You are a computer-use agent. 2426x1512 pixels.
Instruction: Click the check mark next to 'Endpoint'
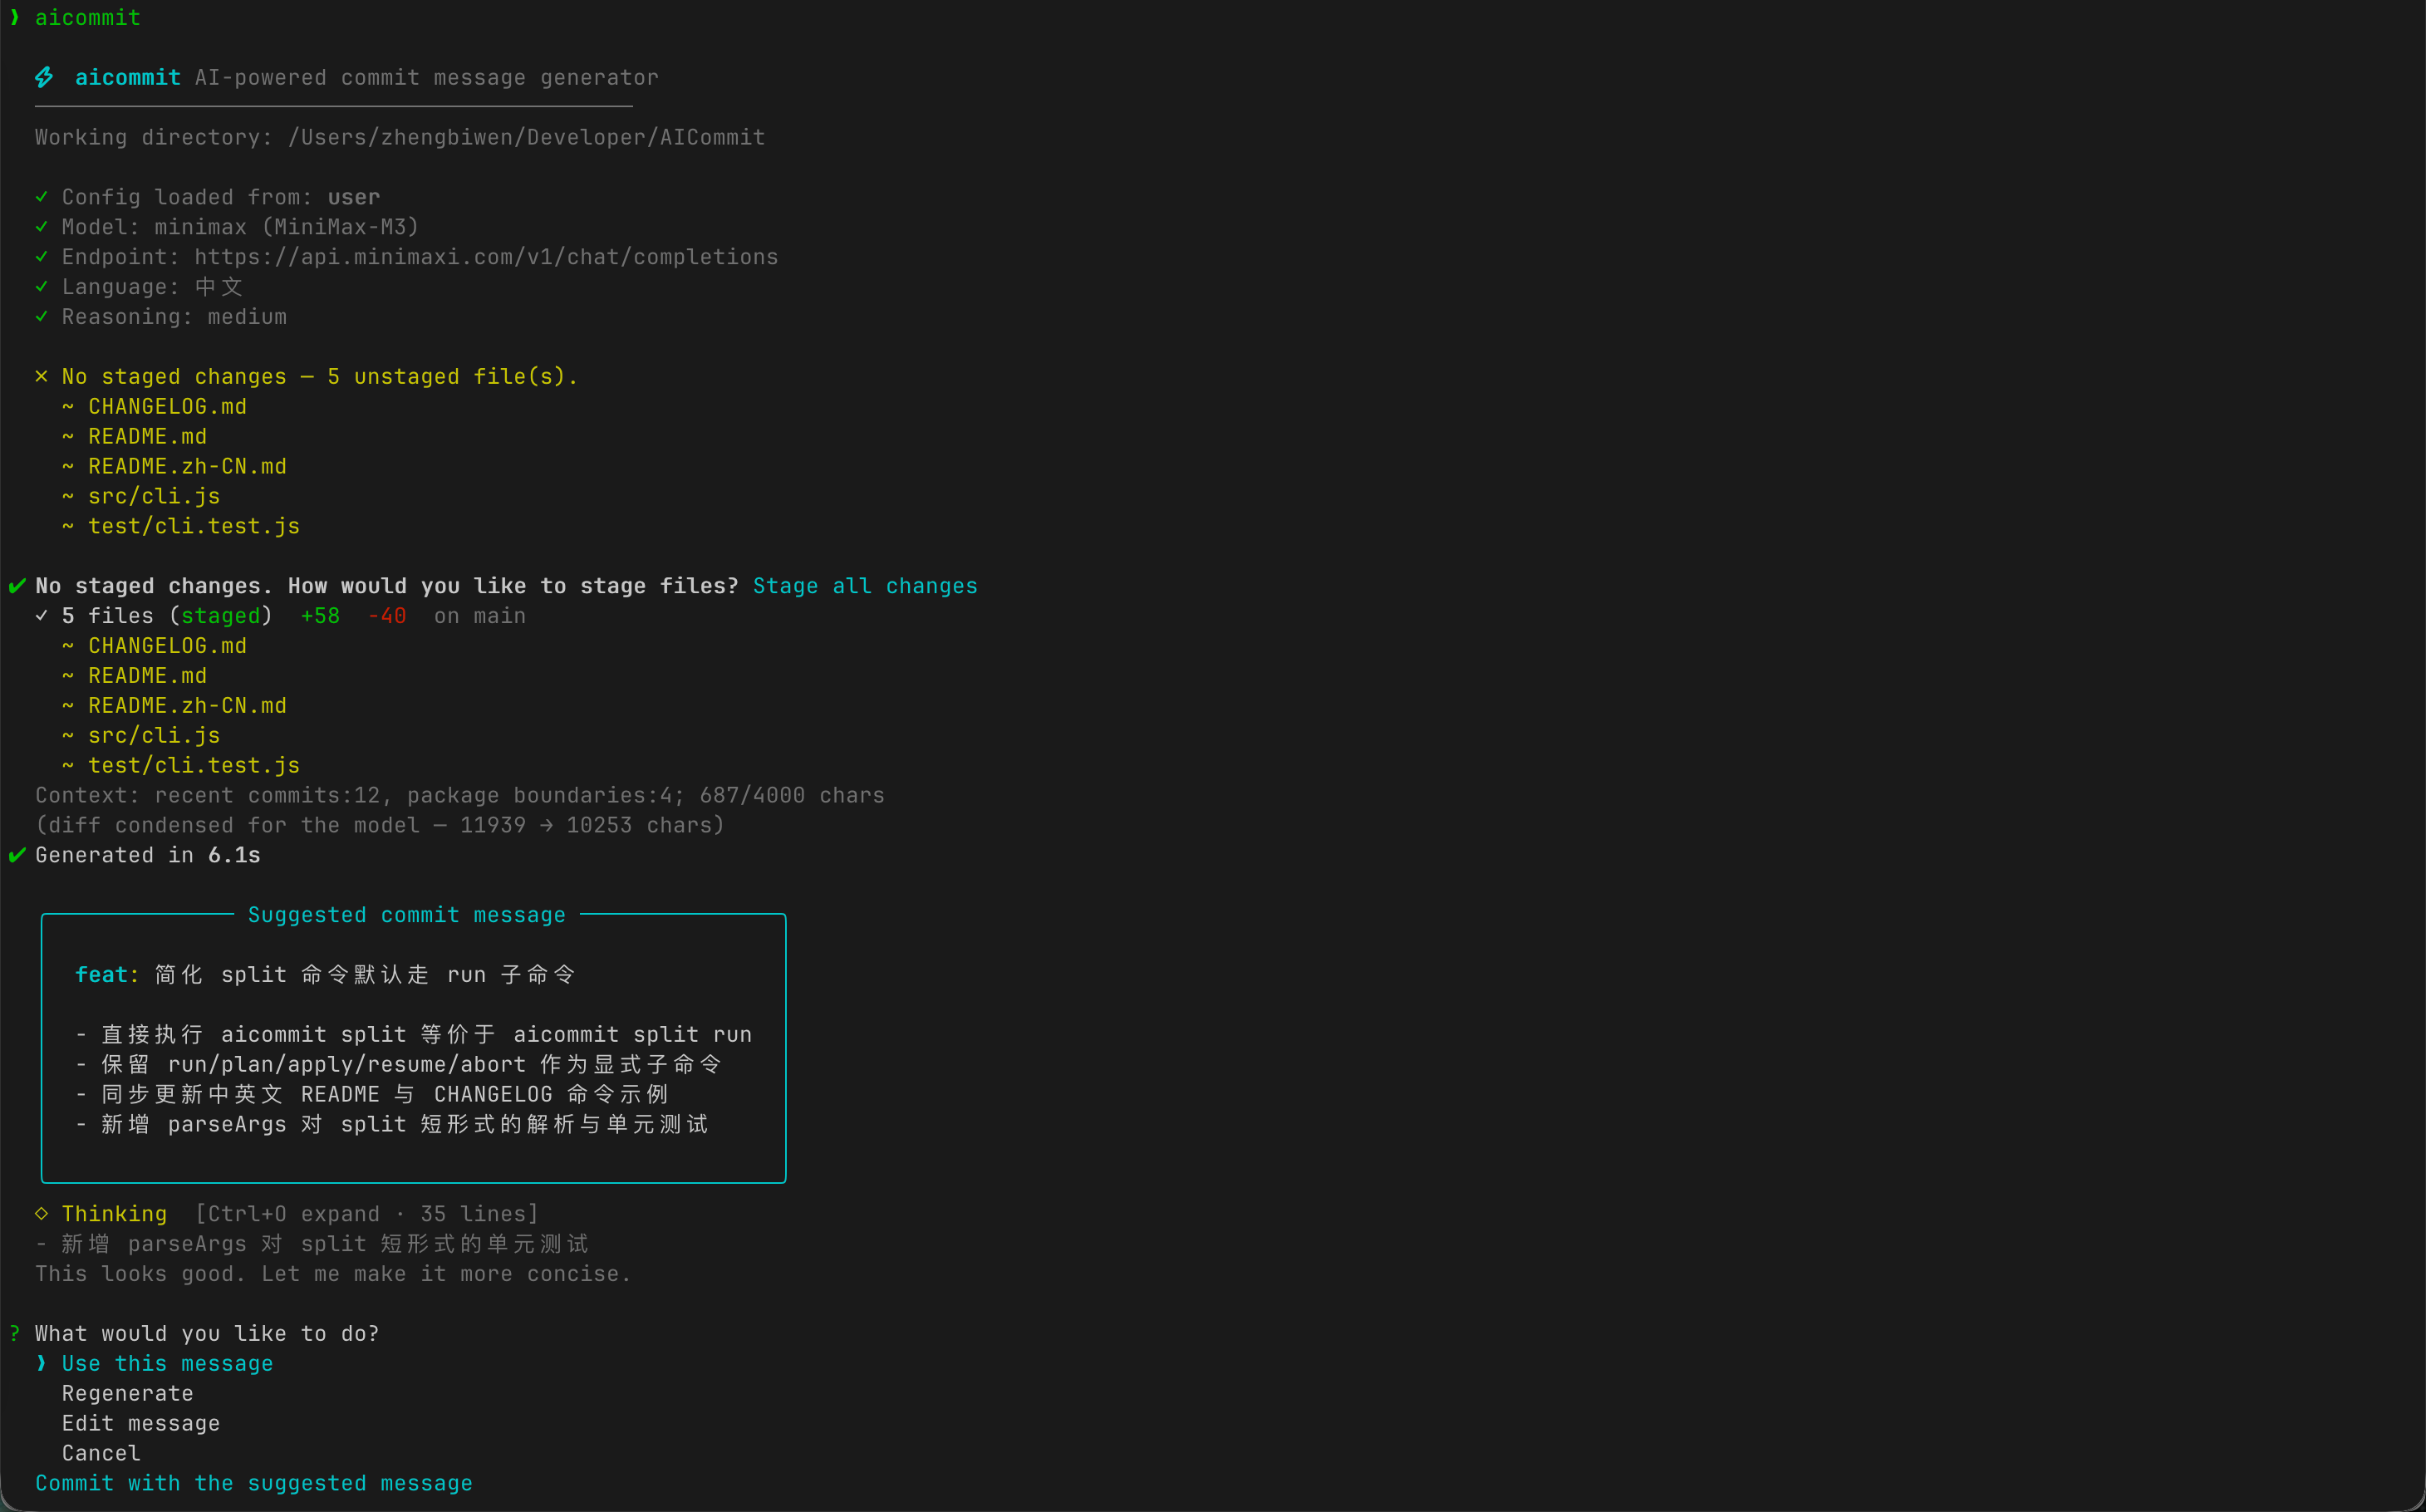pyautogui.click(x=41, y=256)
